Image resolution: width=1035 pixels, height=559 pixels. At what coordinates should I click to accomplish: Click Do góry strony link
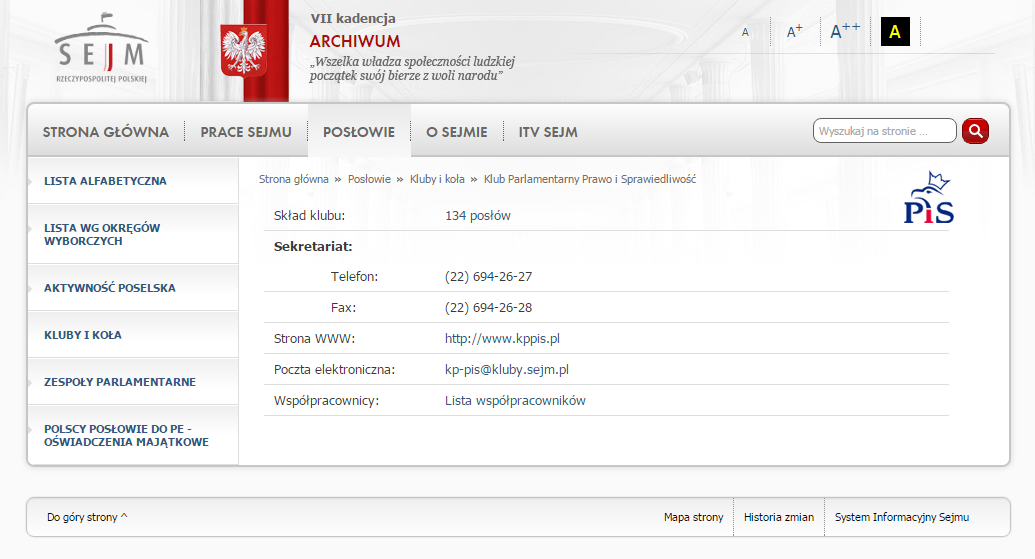tap(87, 517)
